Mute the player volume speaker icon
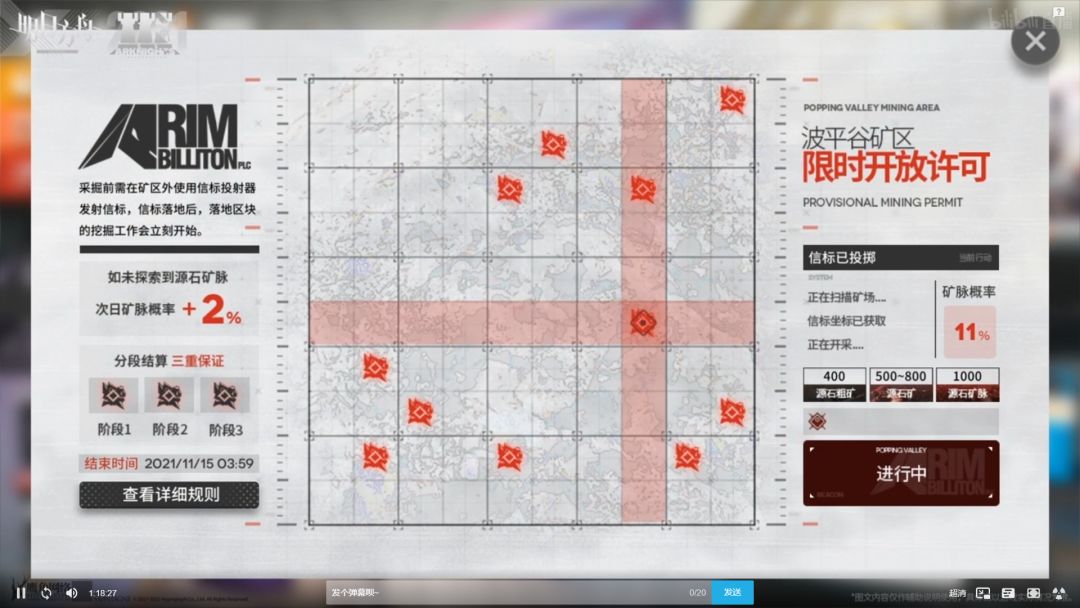1080x608 pixels. [72, 593]
